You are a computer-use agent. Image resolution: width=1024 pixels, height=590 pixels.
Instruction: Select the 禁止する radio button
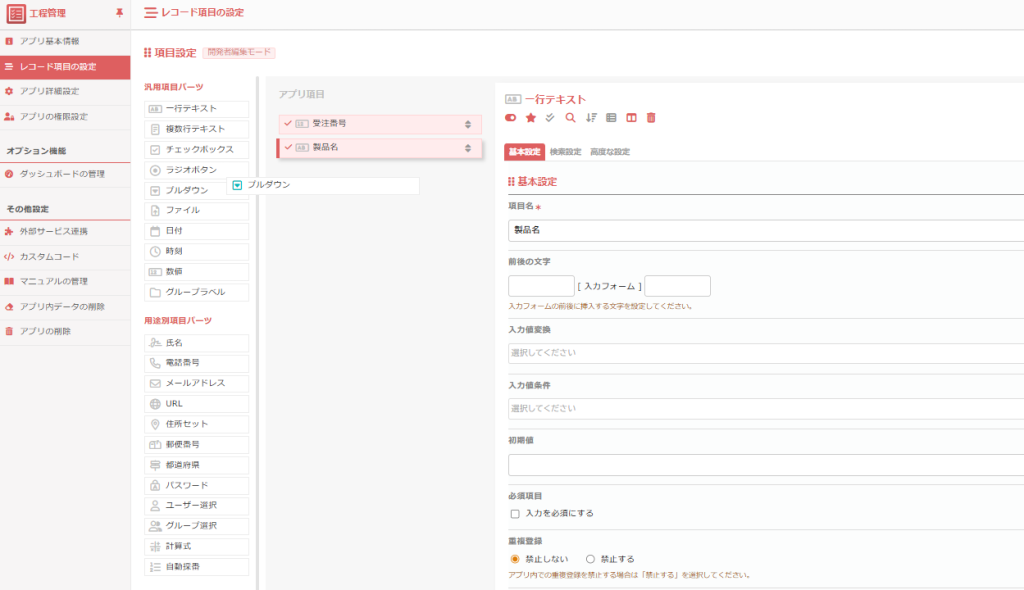coord(590,559)
